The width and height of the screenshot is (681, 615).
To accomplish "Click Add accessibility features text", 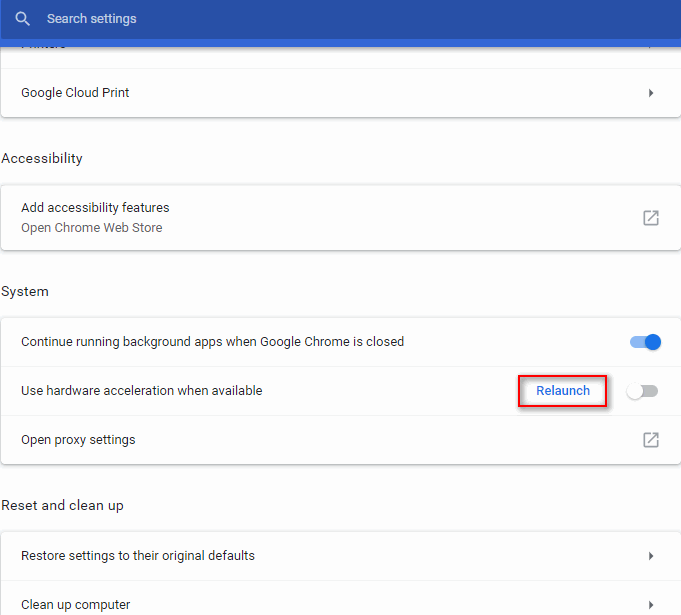I will [95, 208].
